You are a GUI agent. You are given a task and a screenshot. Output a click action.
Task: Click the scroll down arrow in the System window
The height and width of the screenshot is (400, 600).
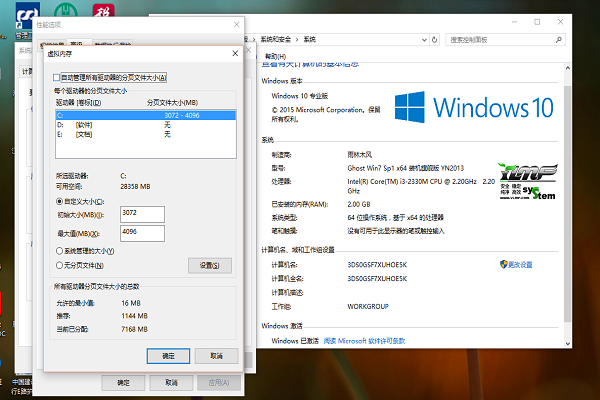coord(568,343)
